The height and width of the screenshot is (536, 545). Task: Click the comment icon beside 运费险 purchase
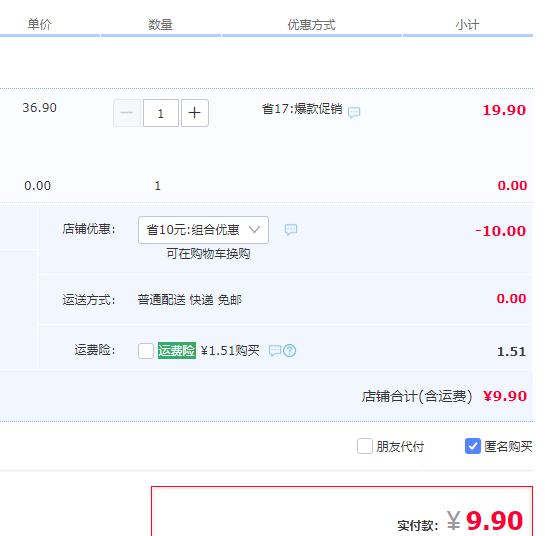click(x=275, y=351)
